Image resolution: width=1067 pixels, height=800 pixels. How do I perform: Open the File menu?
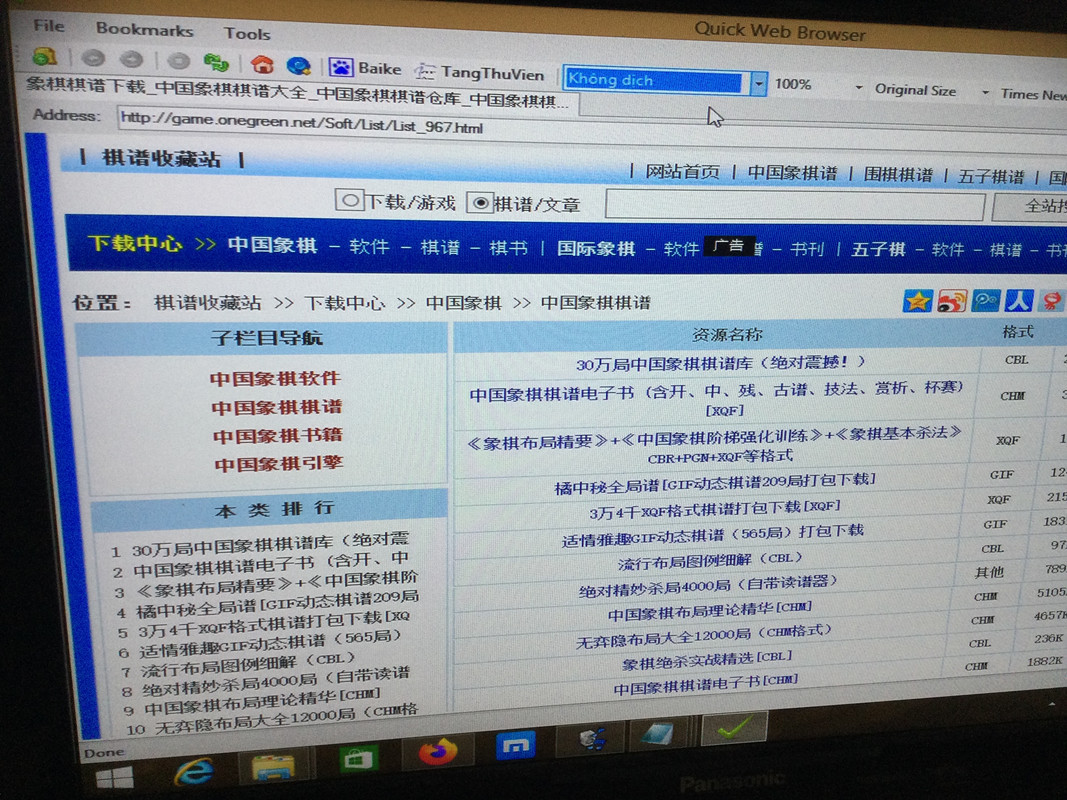click(49, 26)
